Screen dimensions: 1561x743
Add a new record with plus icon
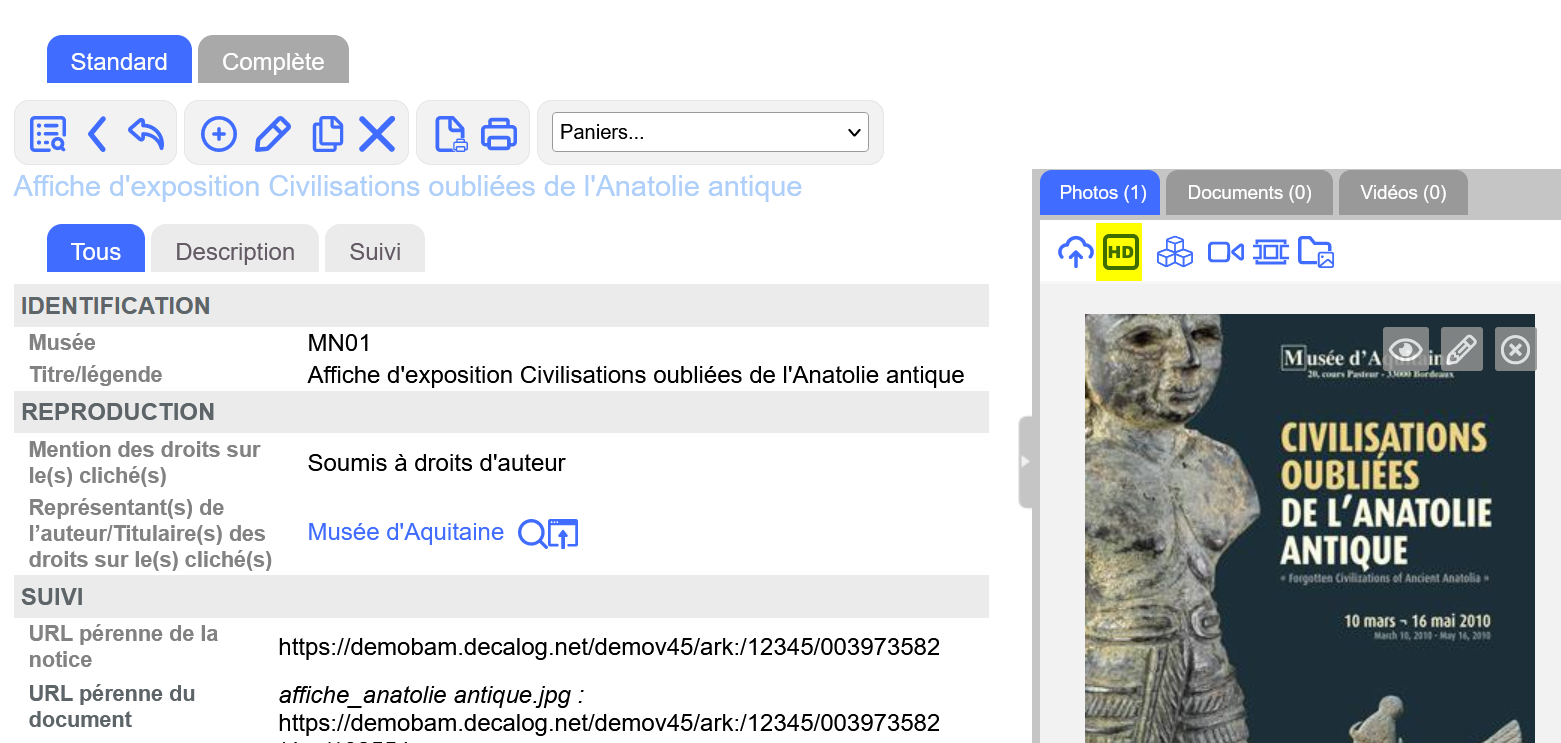(x=218, y=133)
